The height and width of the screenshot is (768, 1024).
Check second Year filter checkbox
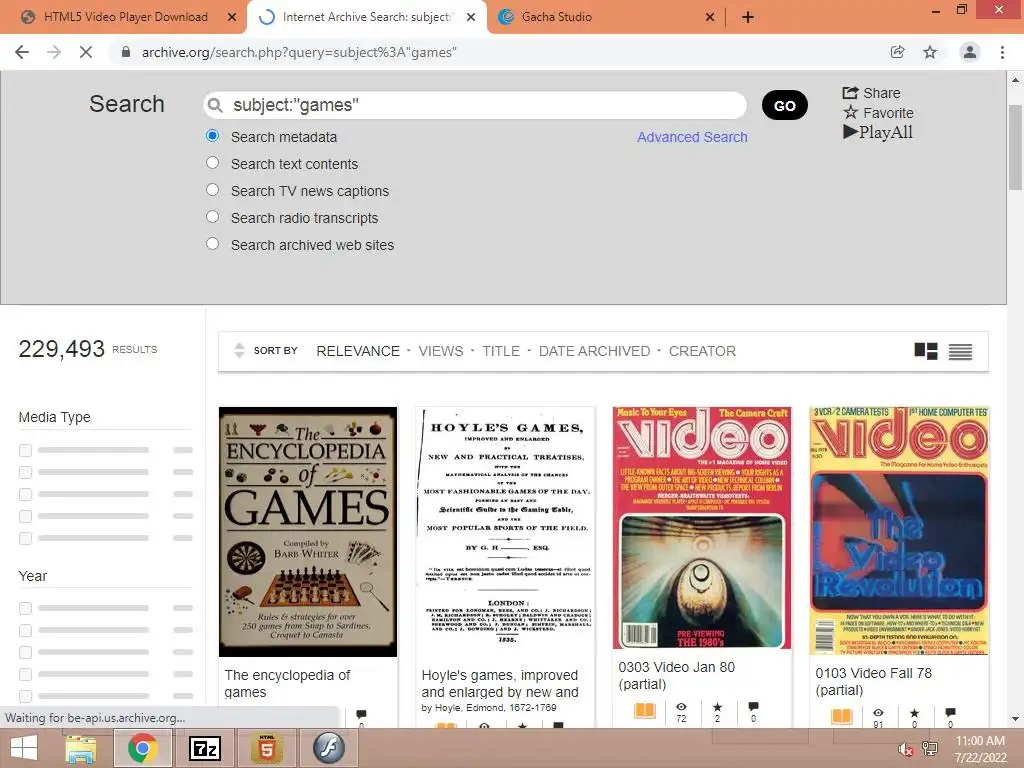25,630
